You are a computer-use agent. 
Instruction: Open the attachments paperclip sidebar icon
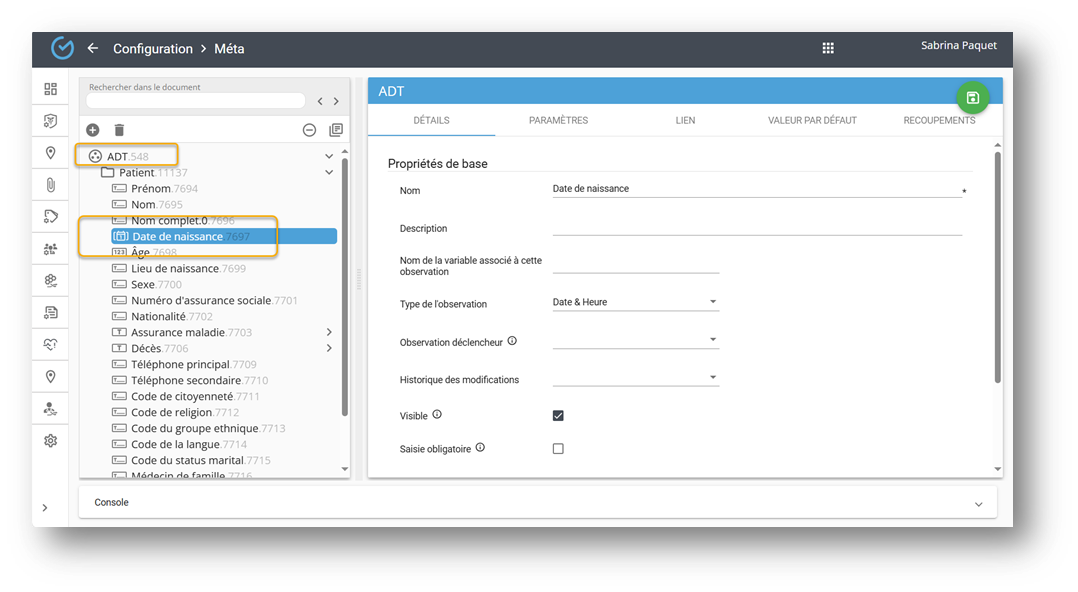[x=51, y=185]
